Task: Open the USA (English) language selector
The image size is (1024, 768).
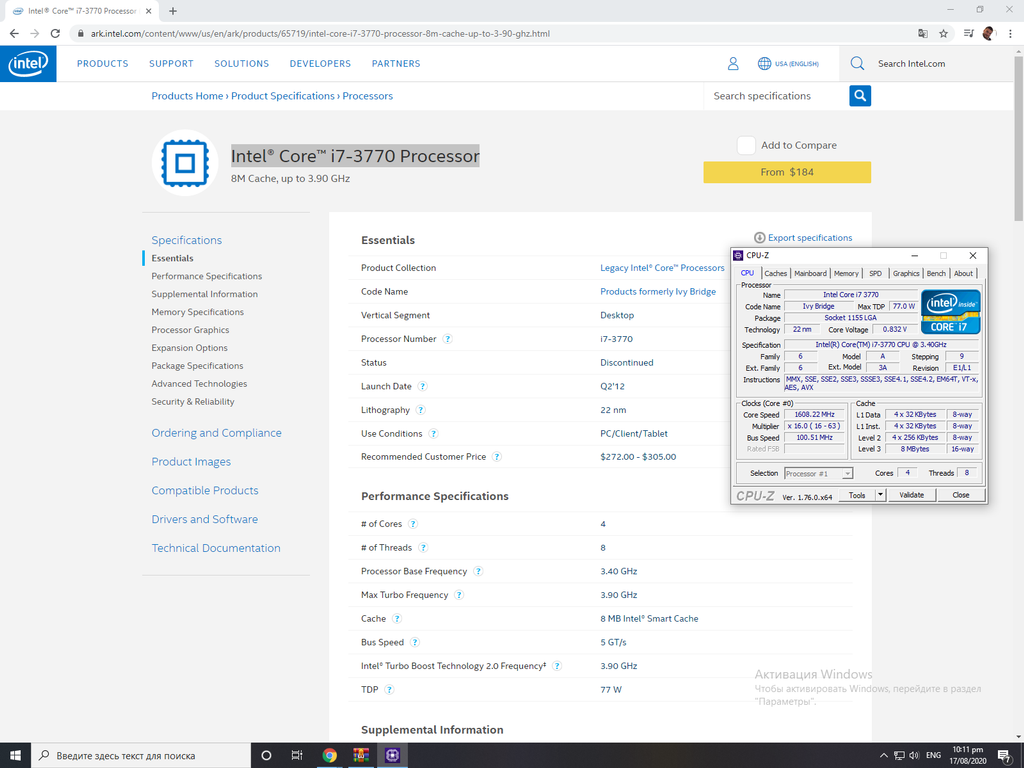Action: coord(788,64)
